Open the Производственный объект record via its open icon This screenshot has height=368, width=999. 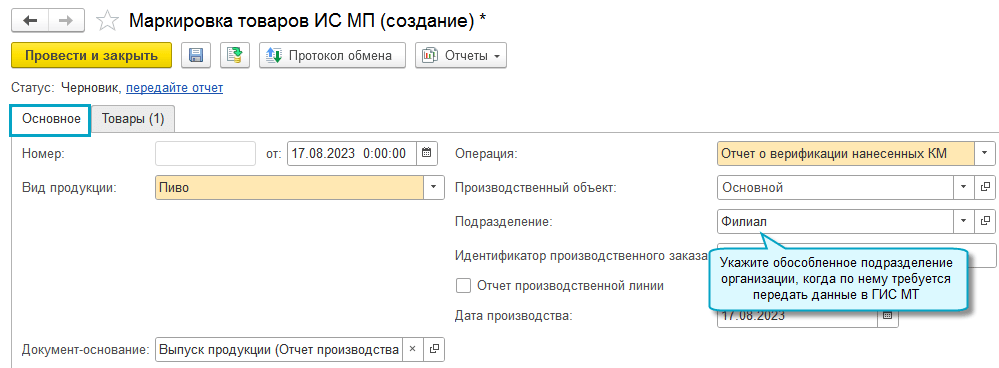coord(985,187)
